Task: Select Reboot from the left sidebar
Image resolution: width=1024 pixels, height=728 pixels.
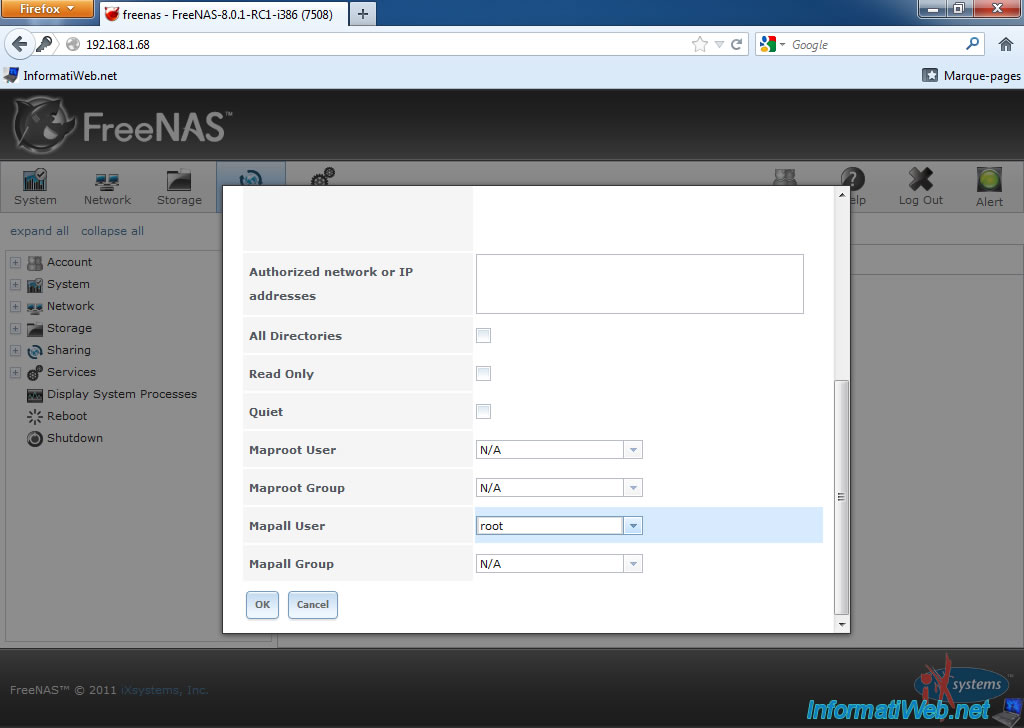Action: (x=66, y=416)
